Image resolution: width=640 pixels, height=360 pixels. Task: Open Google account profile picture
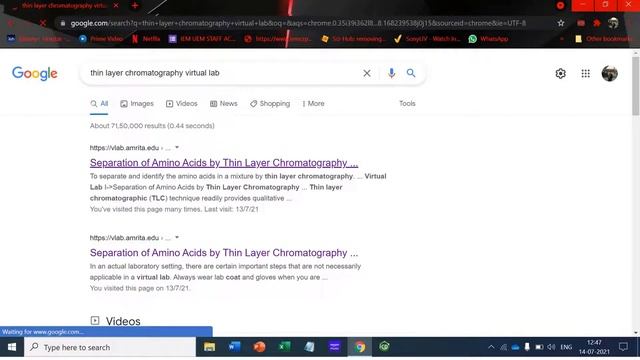[x=609, y=73]
